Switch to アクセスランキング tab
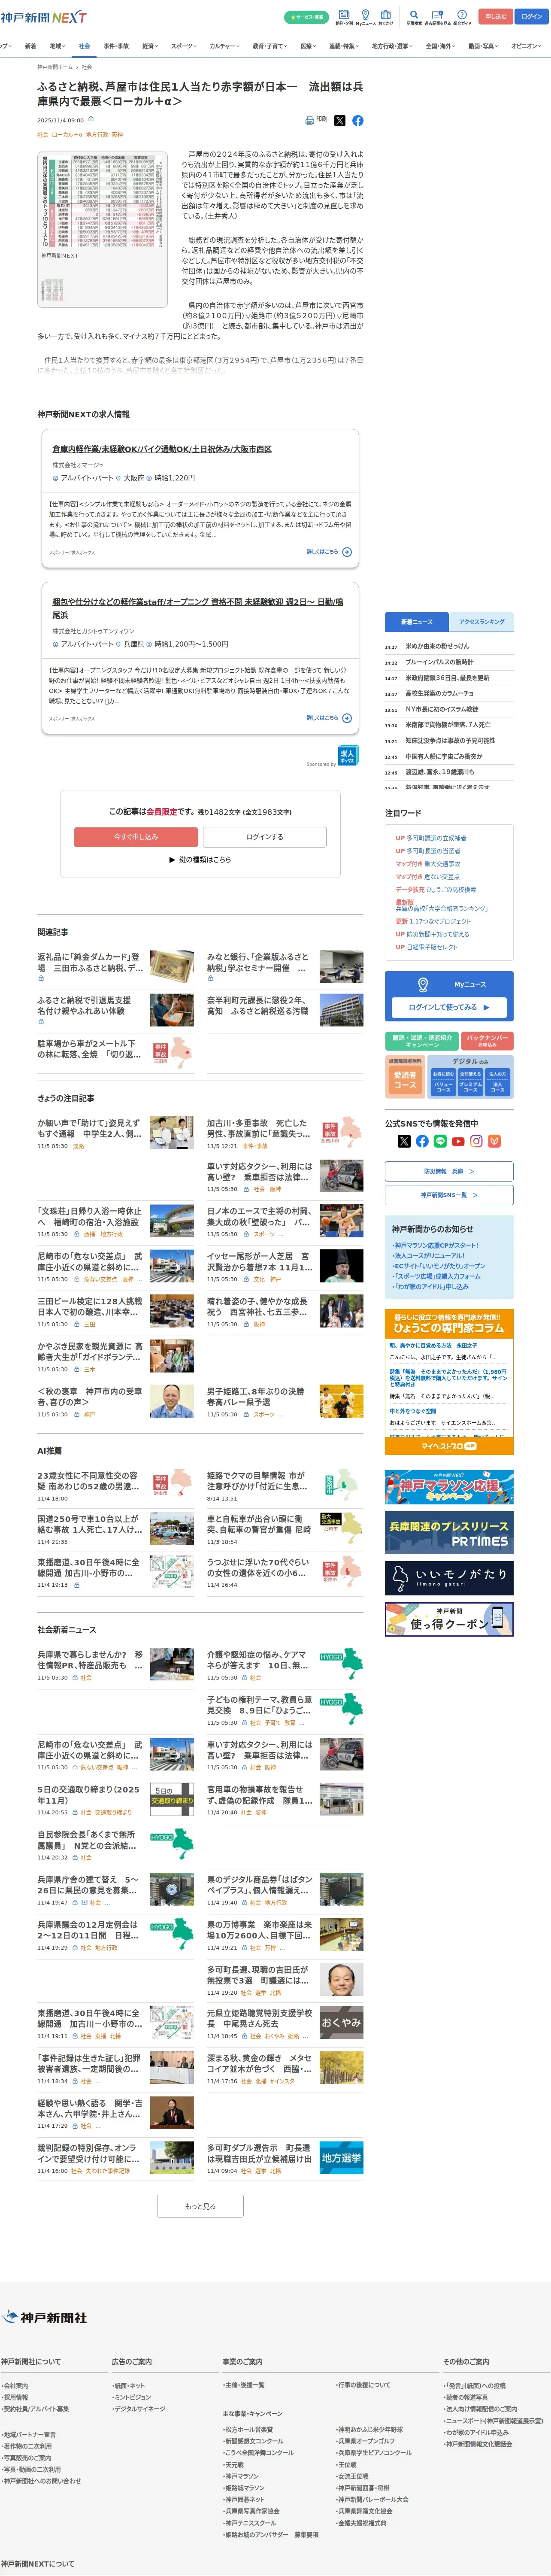The width and height of the screenshot is (551, 2576). (x=482, y=622)
